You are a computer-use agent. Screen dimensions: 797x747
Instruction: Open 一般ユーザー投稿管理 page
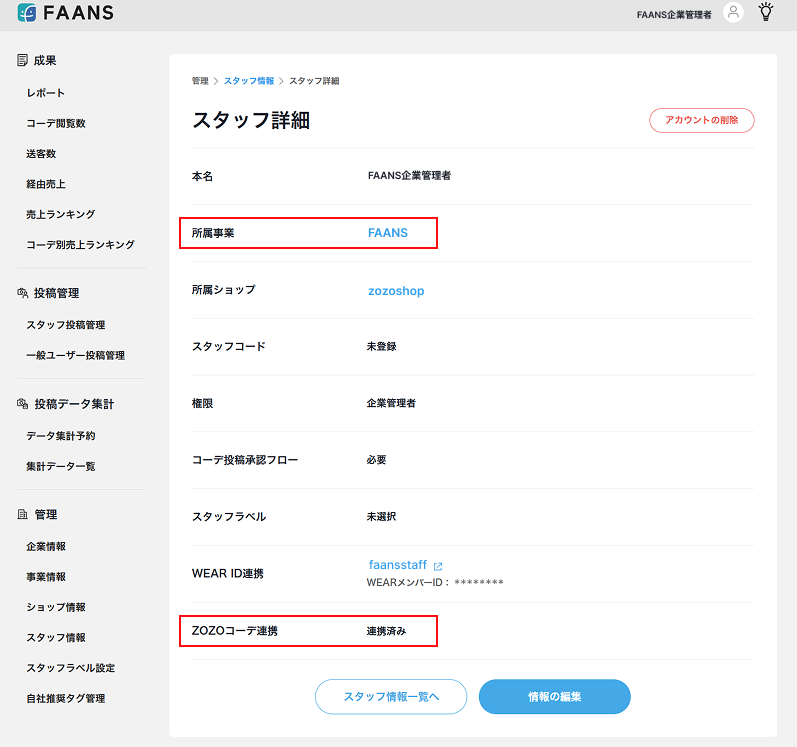point(75,356)
